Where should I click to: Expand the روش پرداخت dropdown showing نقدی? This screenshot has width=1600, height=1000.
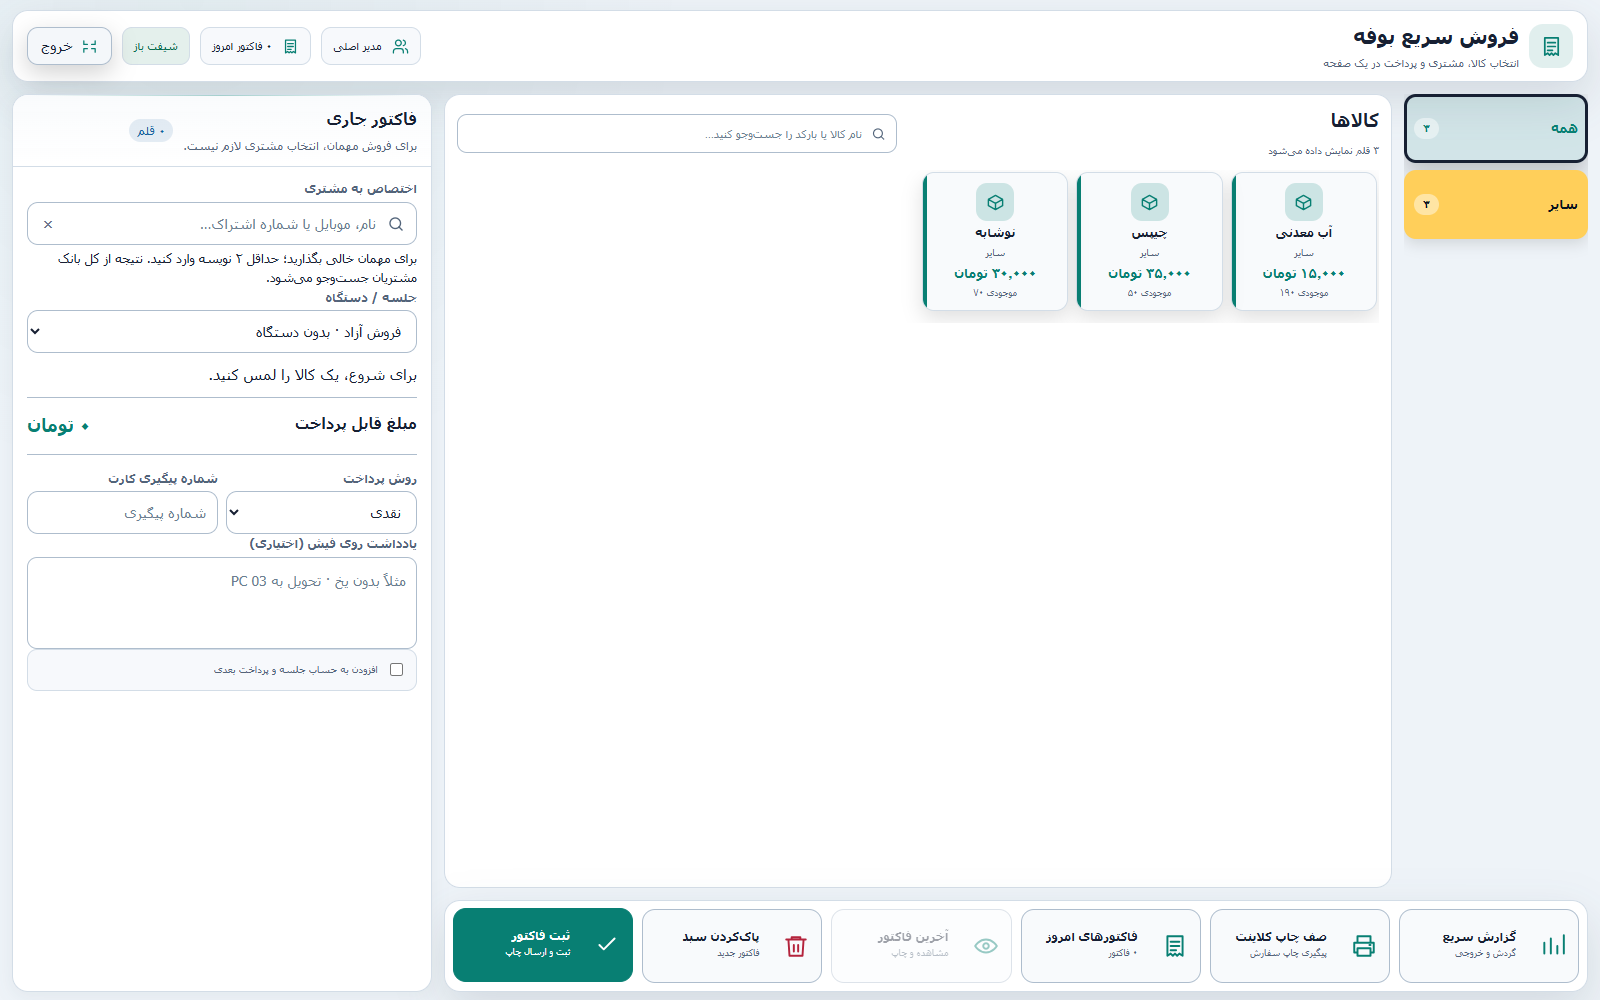(321, 513)
